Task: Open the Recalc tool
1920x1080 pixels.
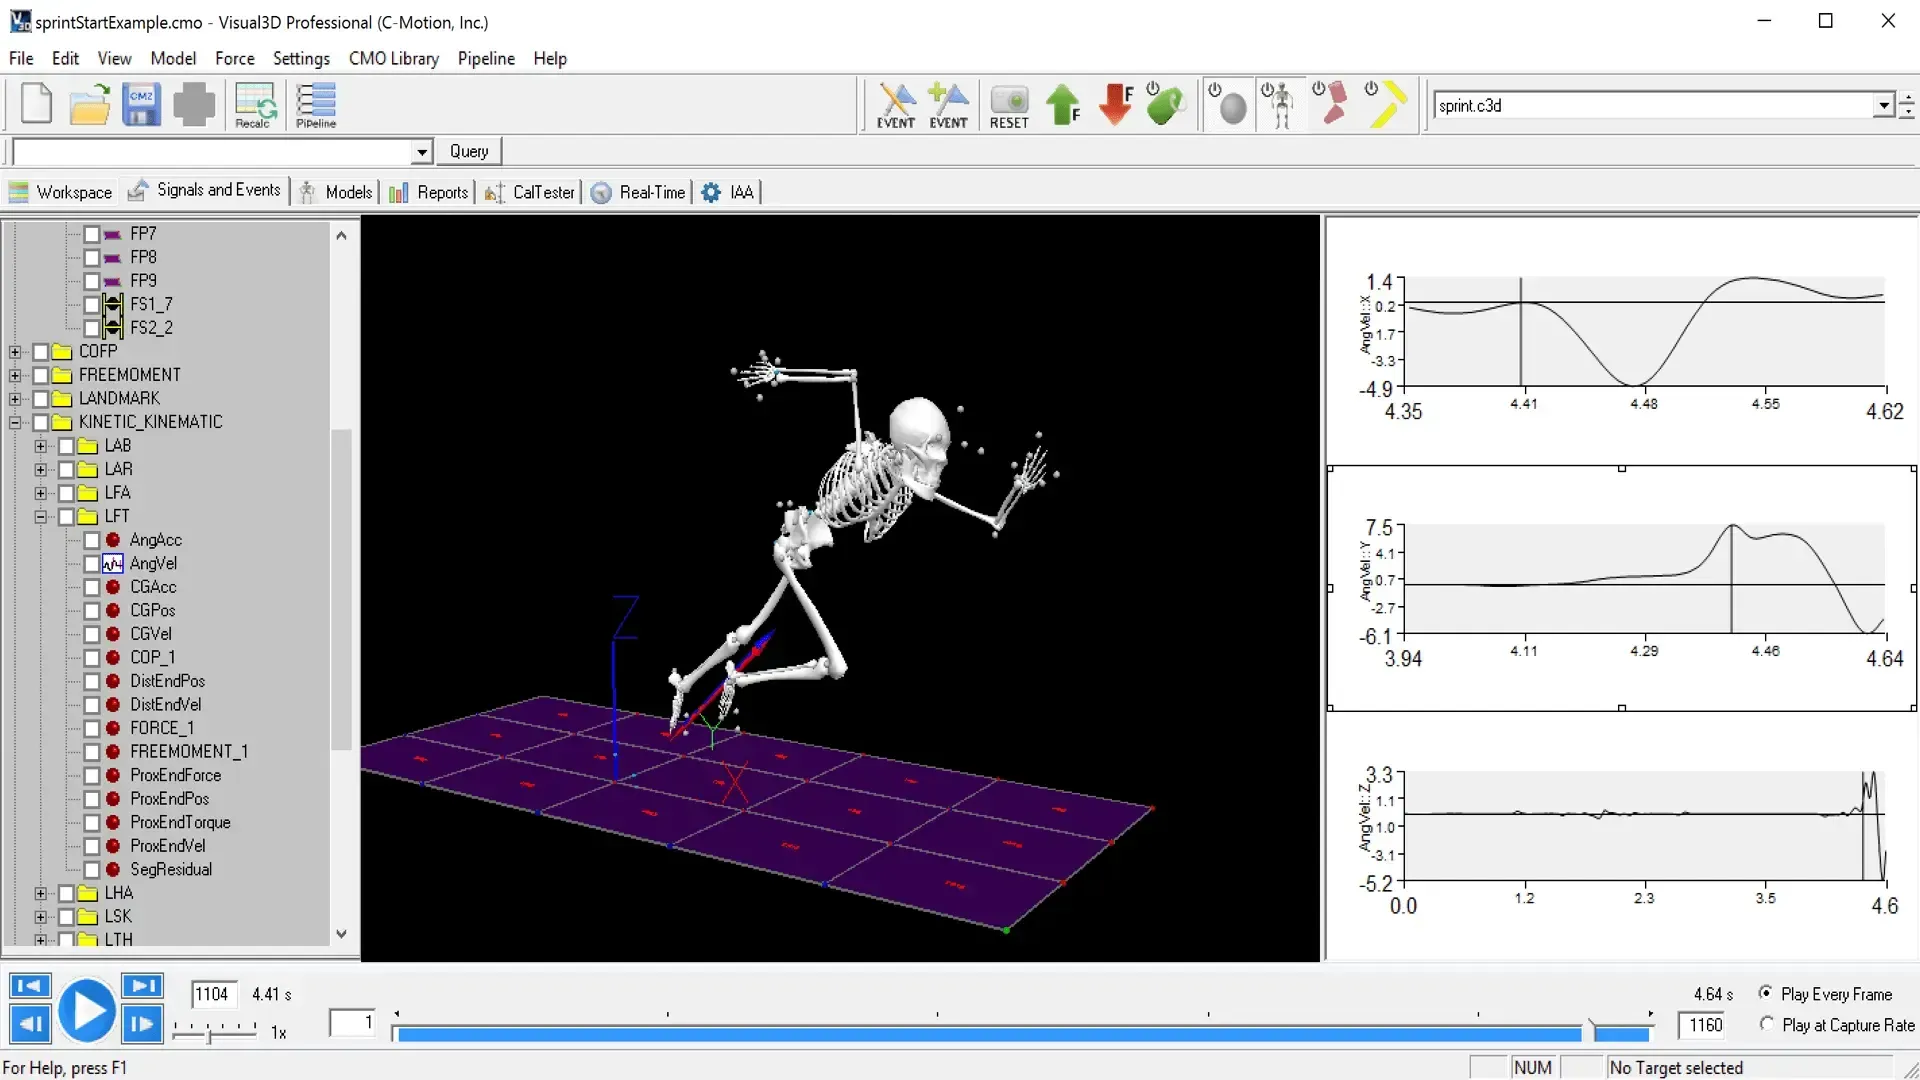Action: point(254,105)
